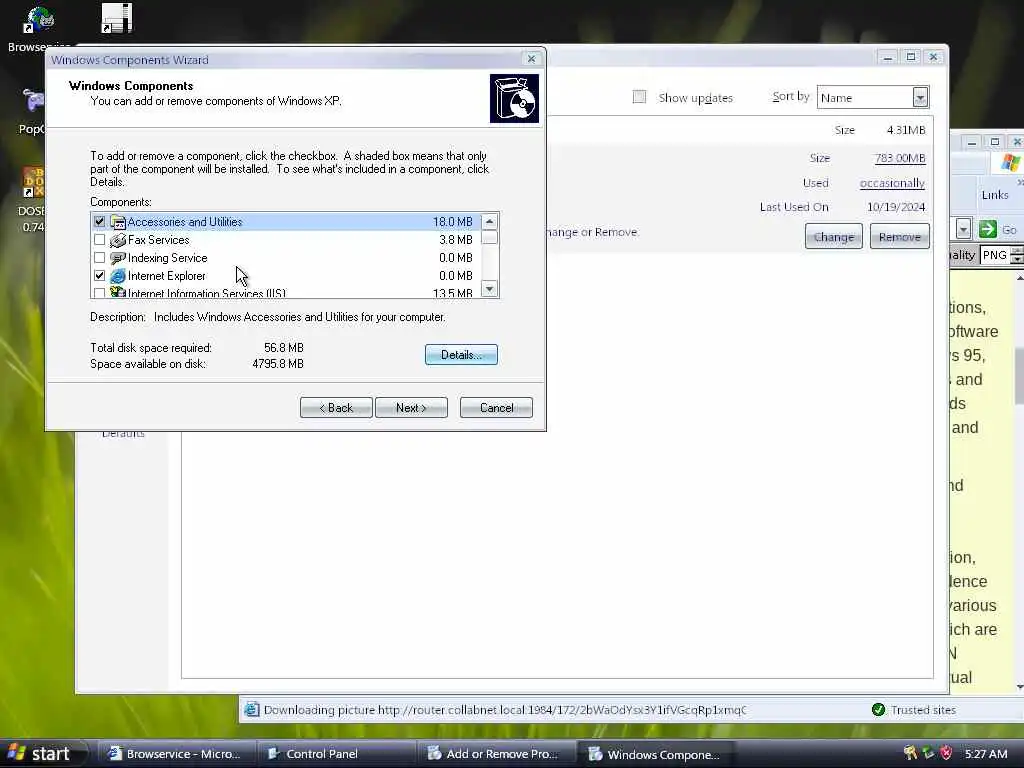Select the Indexing Service 0.0 MB size

pyautogui.click(x=456, y=258)
